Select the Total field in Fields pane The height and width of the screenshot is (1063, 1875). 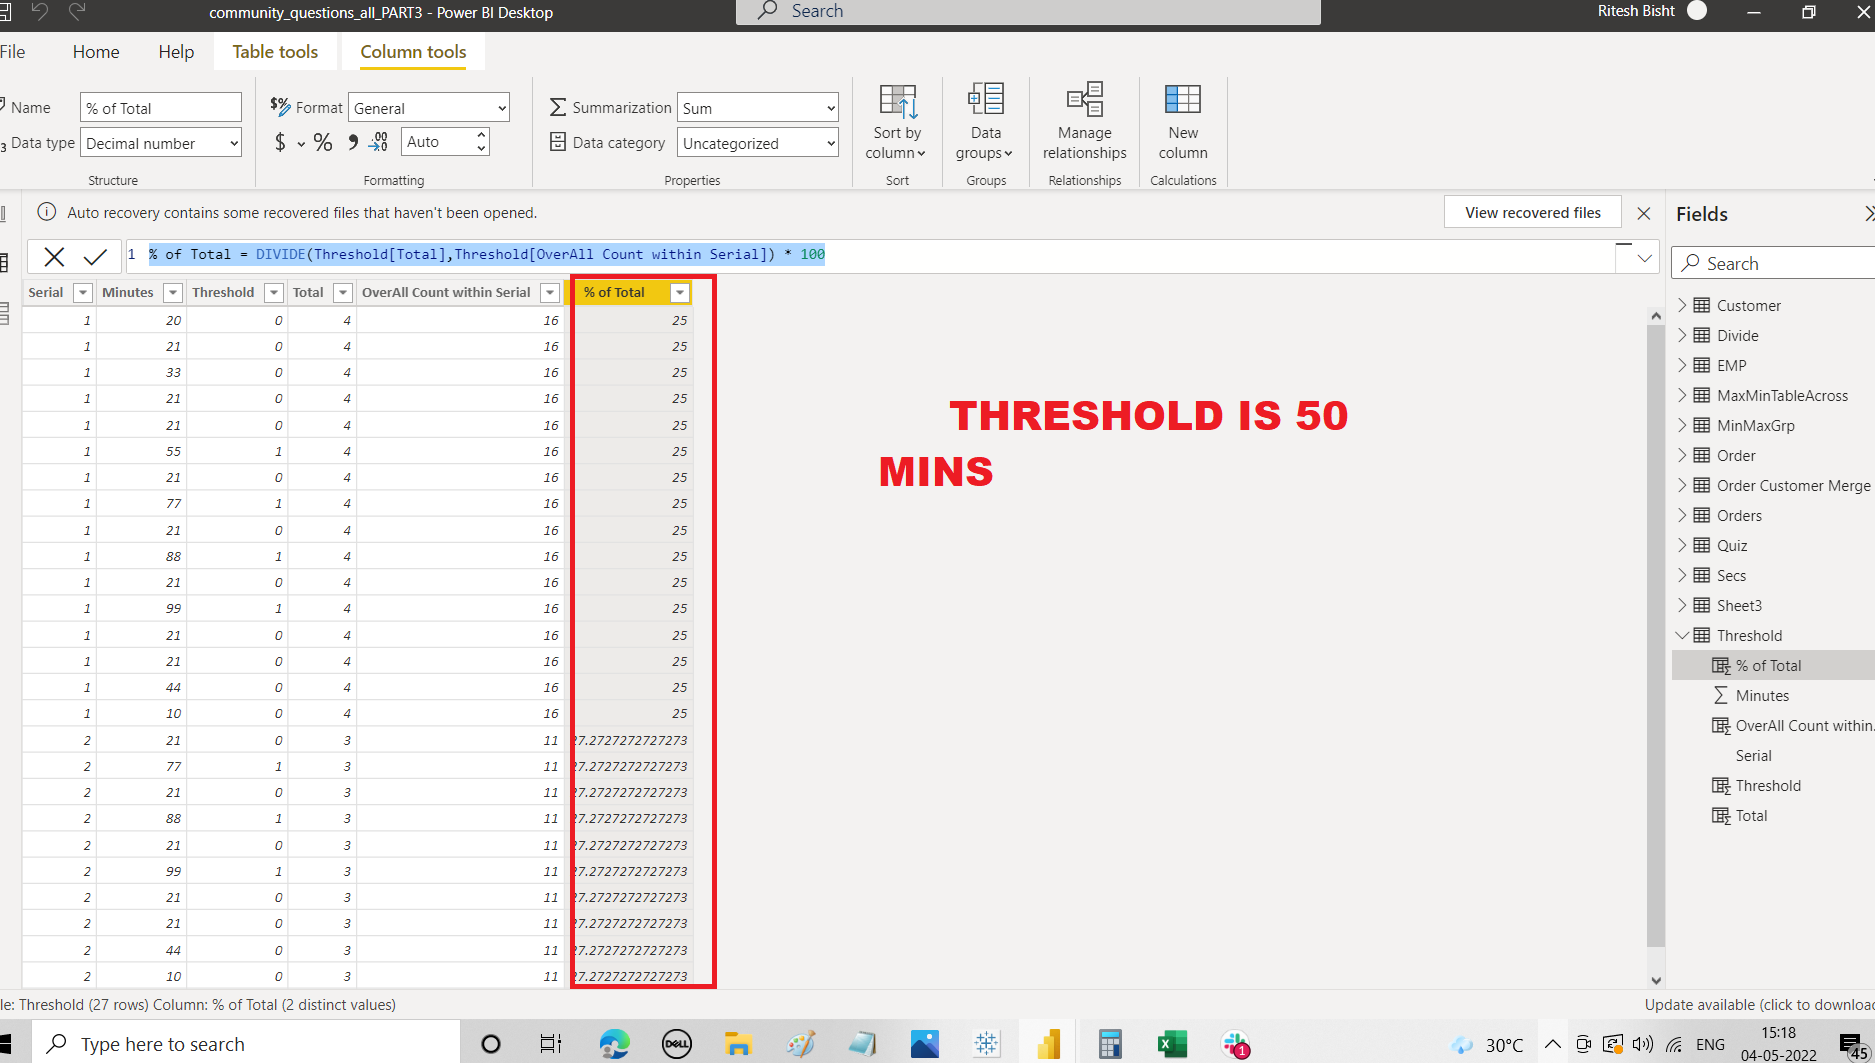pos(1751,815)
